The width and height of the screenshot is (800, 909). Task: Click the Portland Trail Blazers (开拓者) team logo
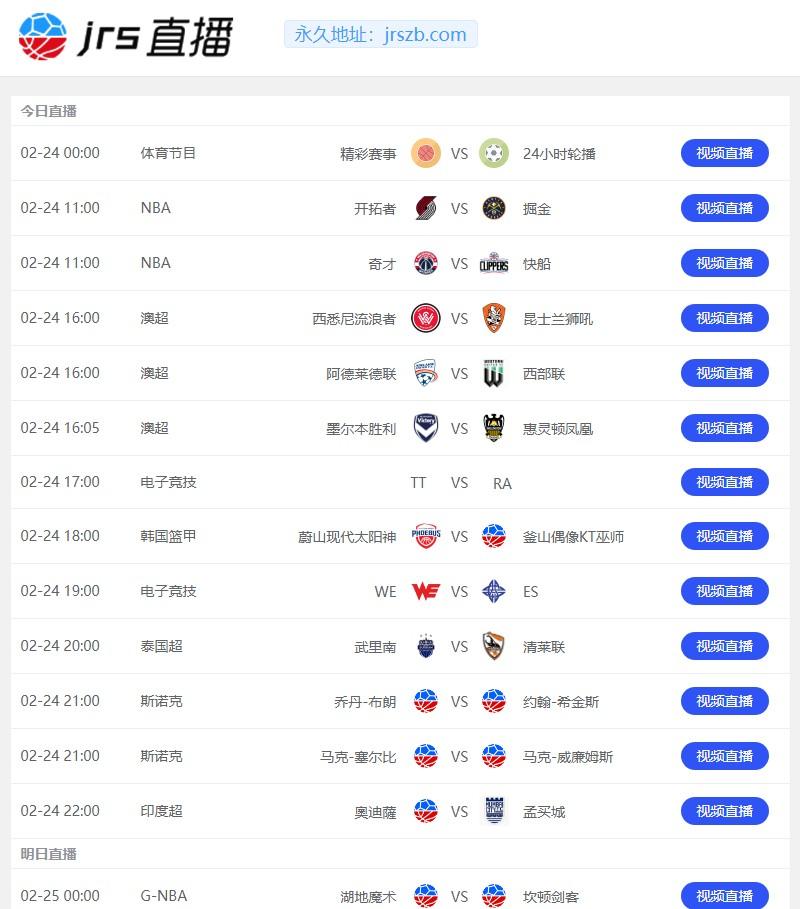pyautogui.click(x=426, y=209)
